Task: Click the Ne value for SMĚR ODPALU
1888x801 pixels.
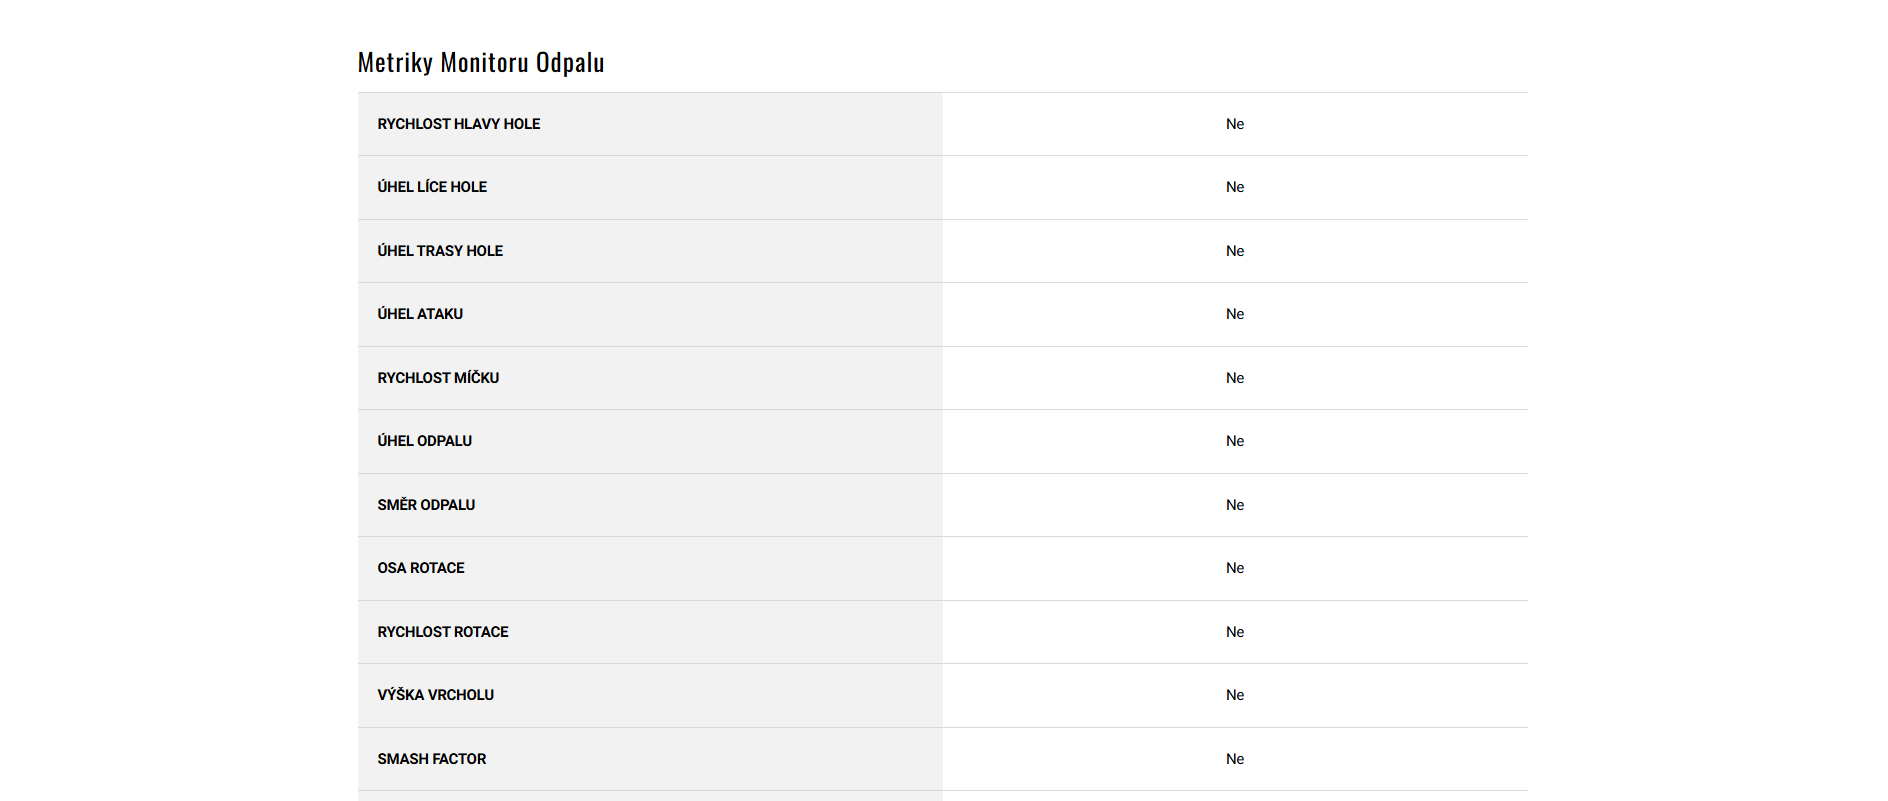Action: [x=1235, y=505]
